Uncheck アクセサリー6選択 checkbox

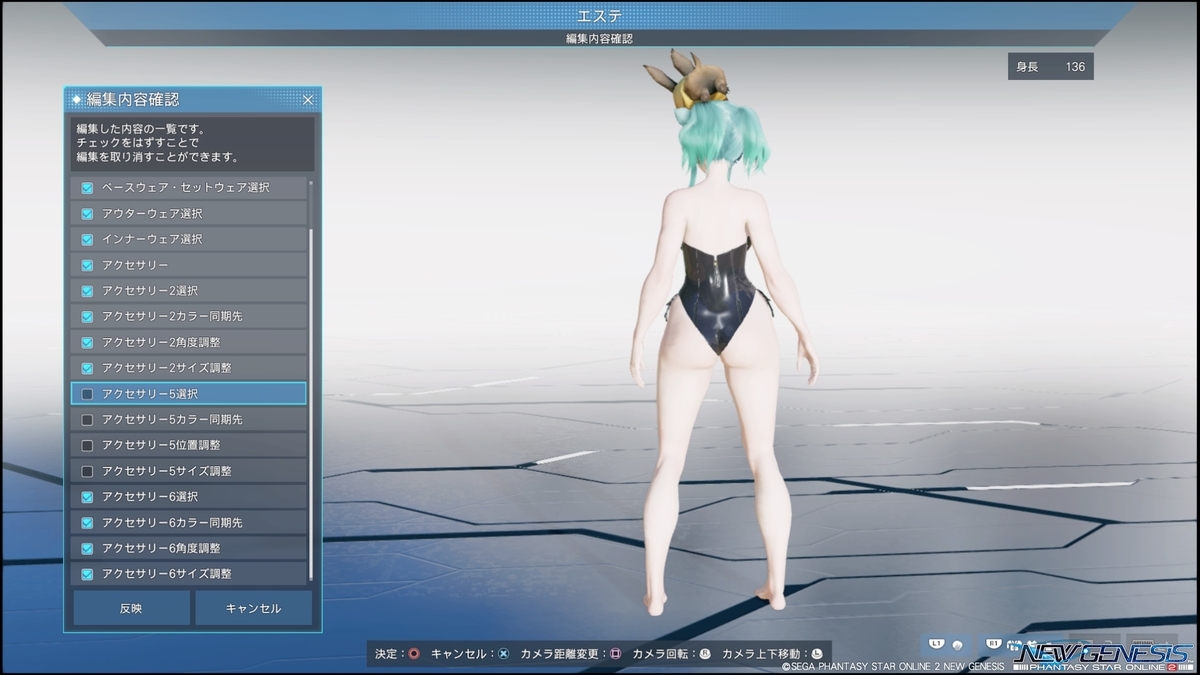point(87,497)
